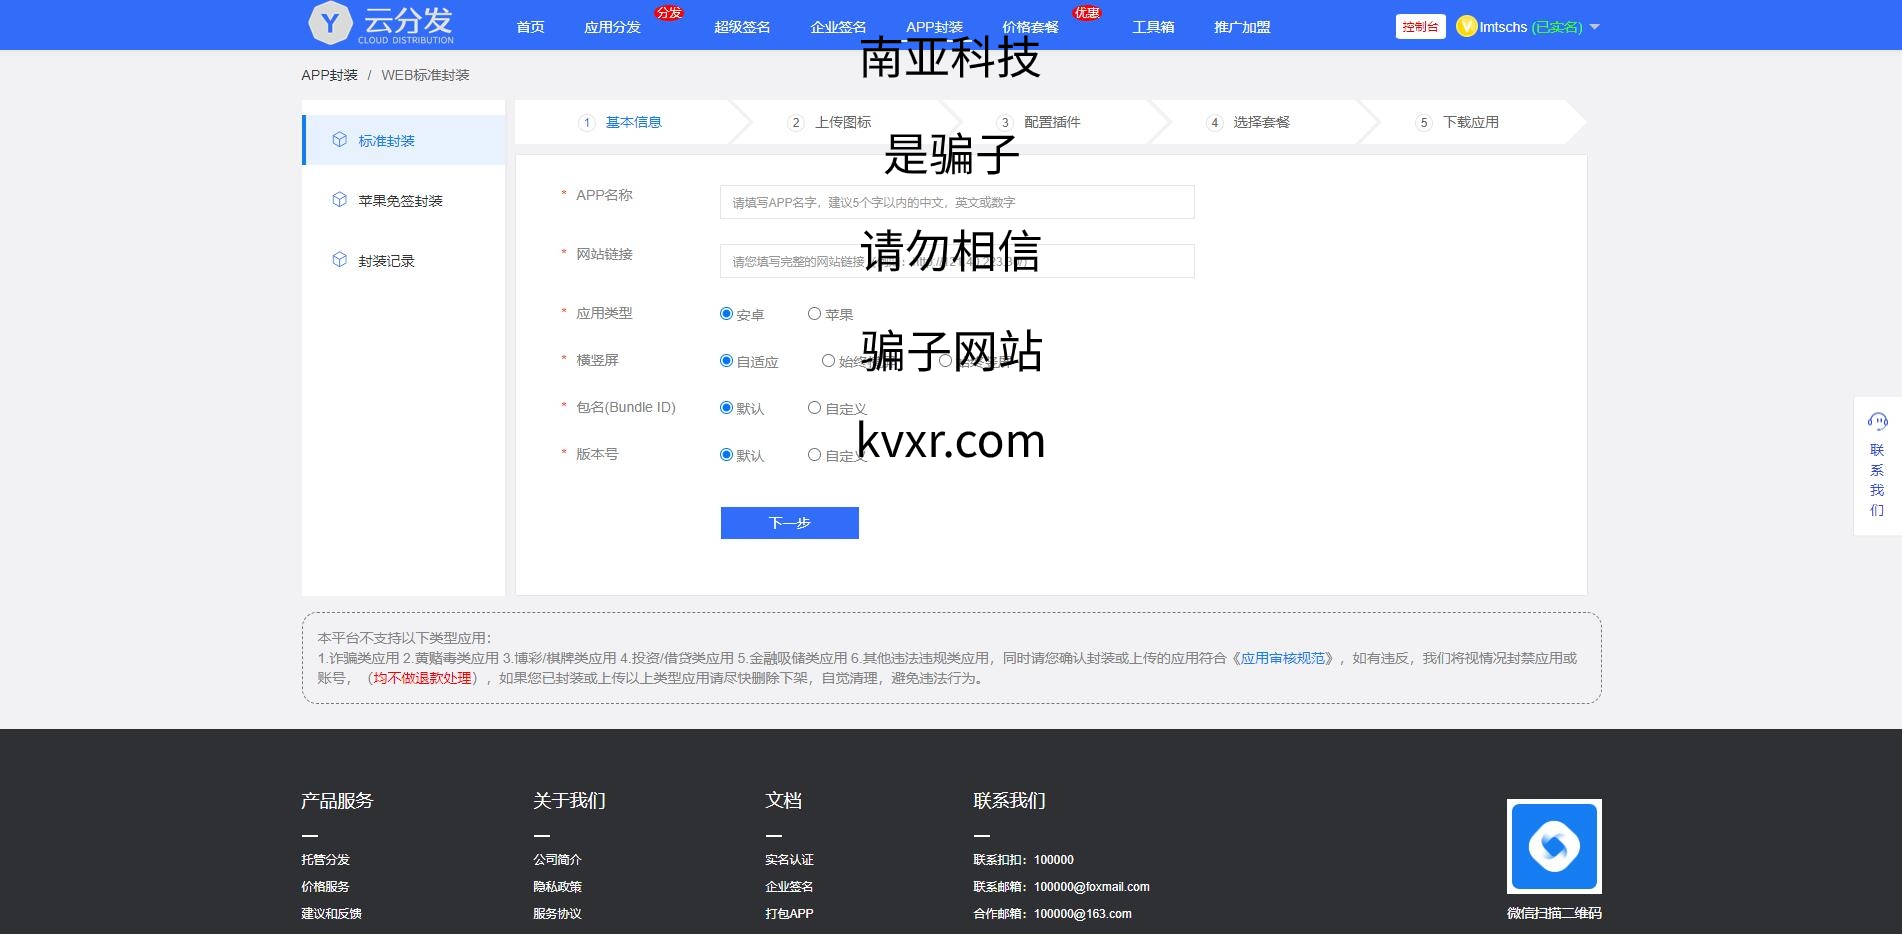The image size is (1902, 934).
Task: Click the red 优惠 badge on 价格套餐
Action: coord(1086,13)
